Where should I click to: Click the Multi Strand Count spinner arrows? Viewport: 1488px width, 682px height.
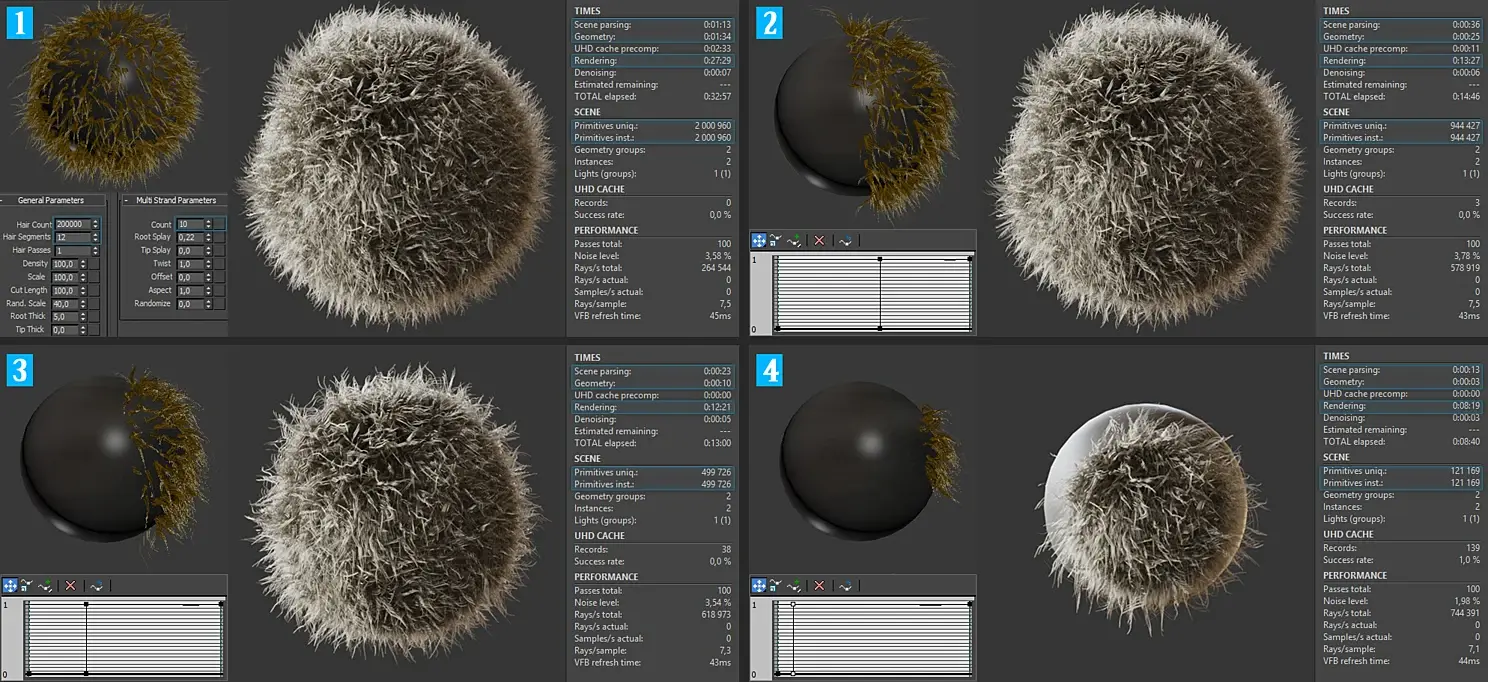coord(208,224)
